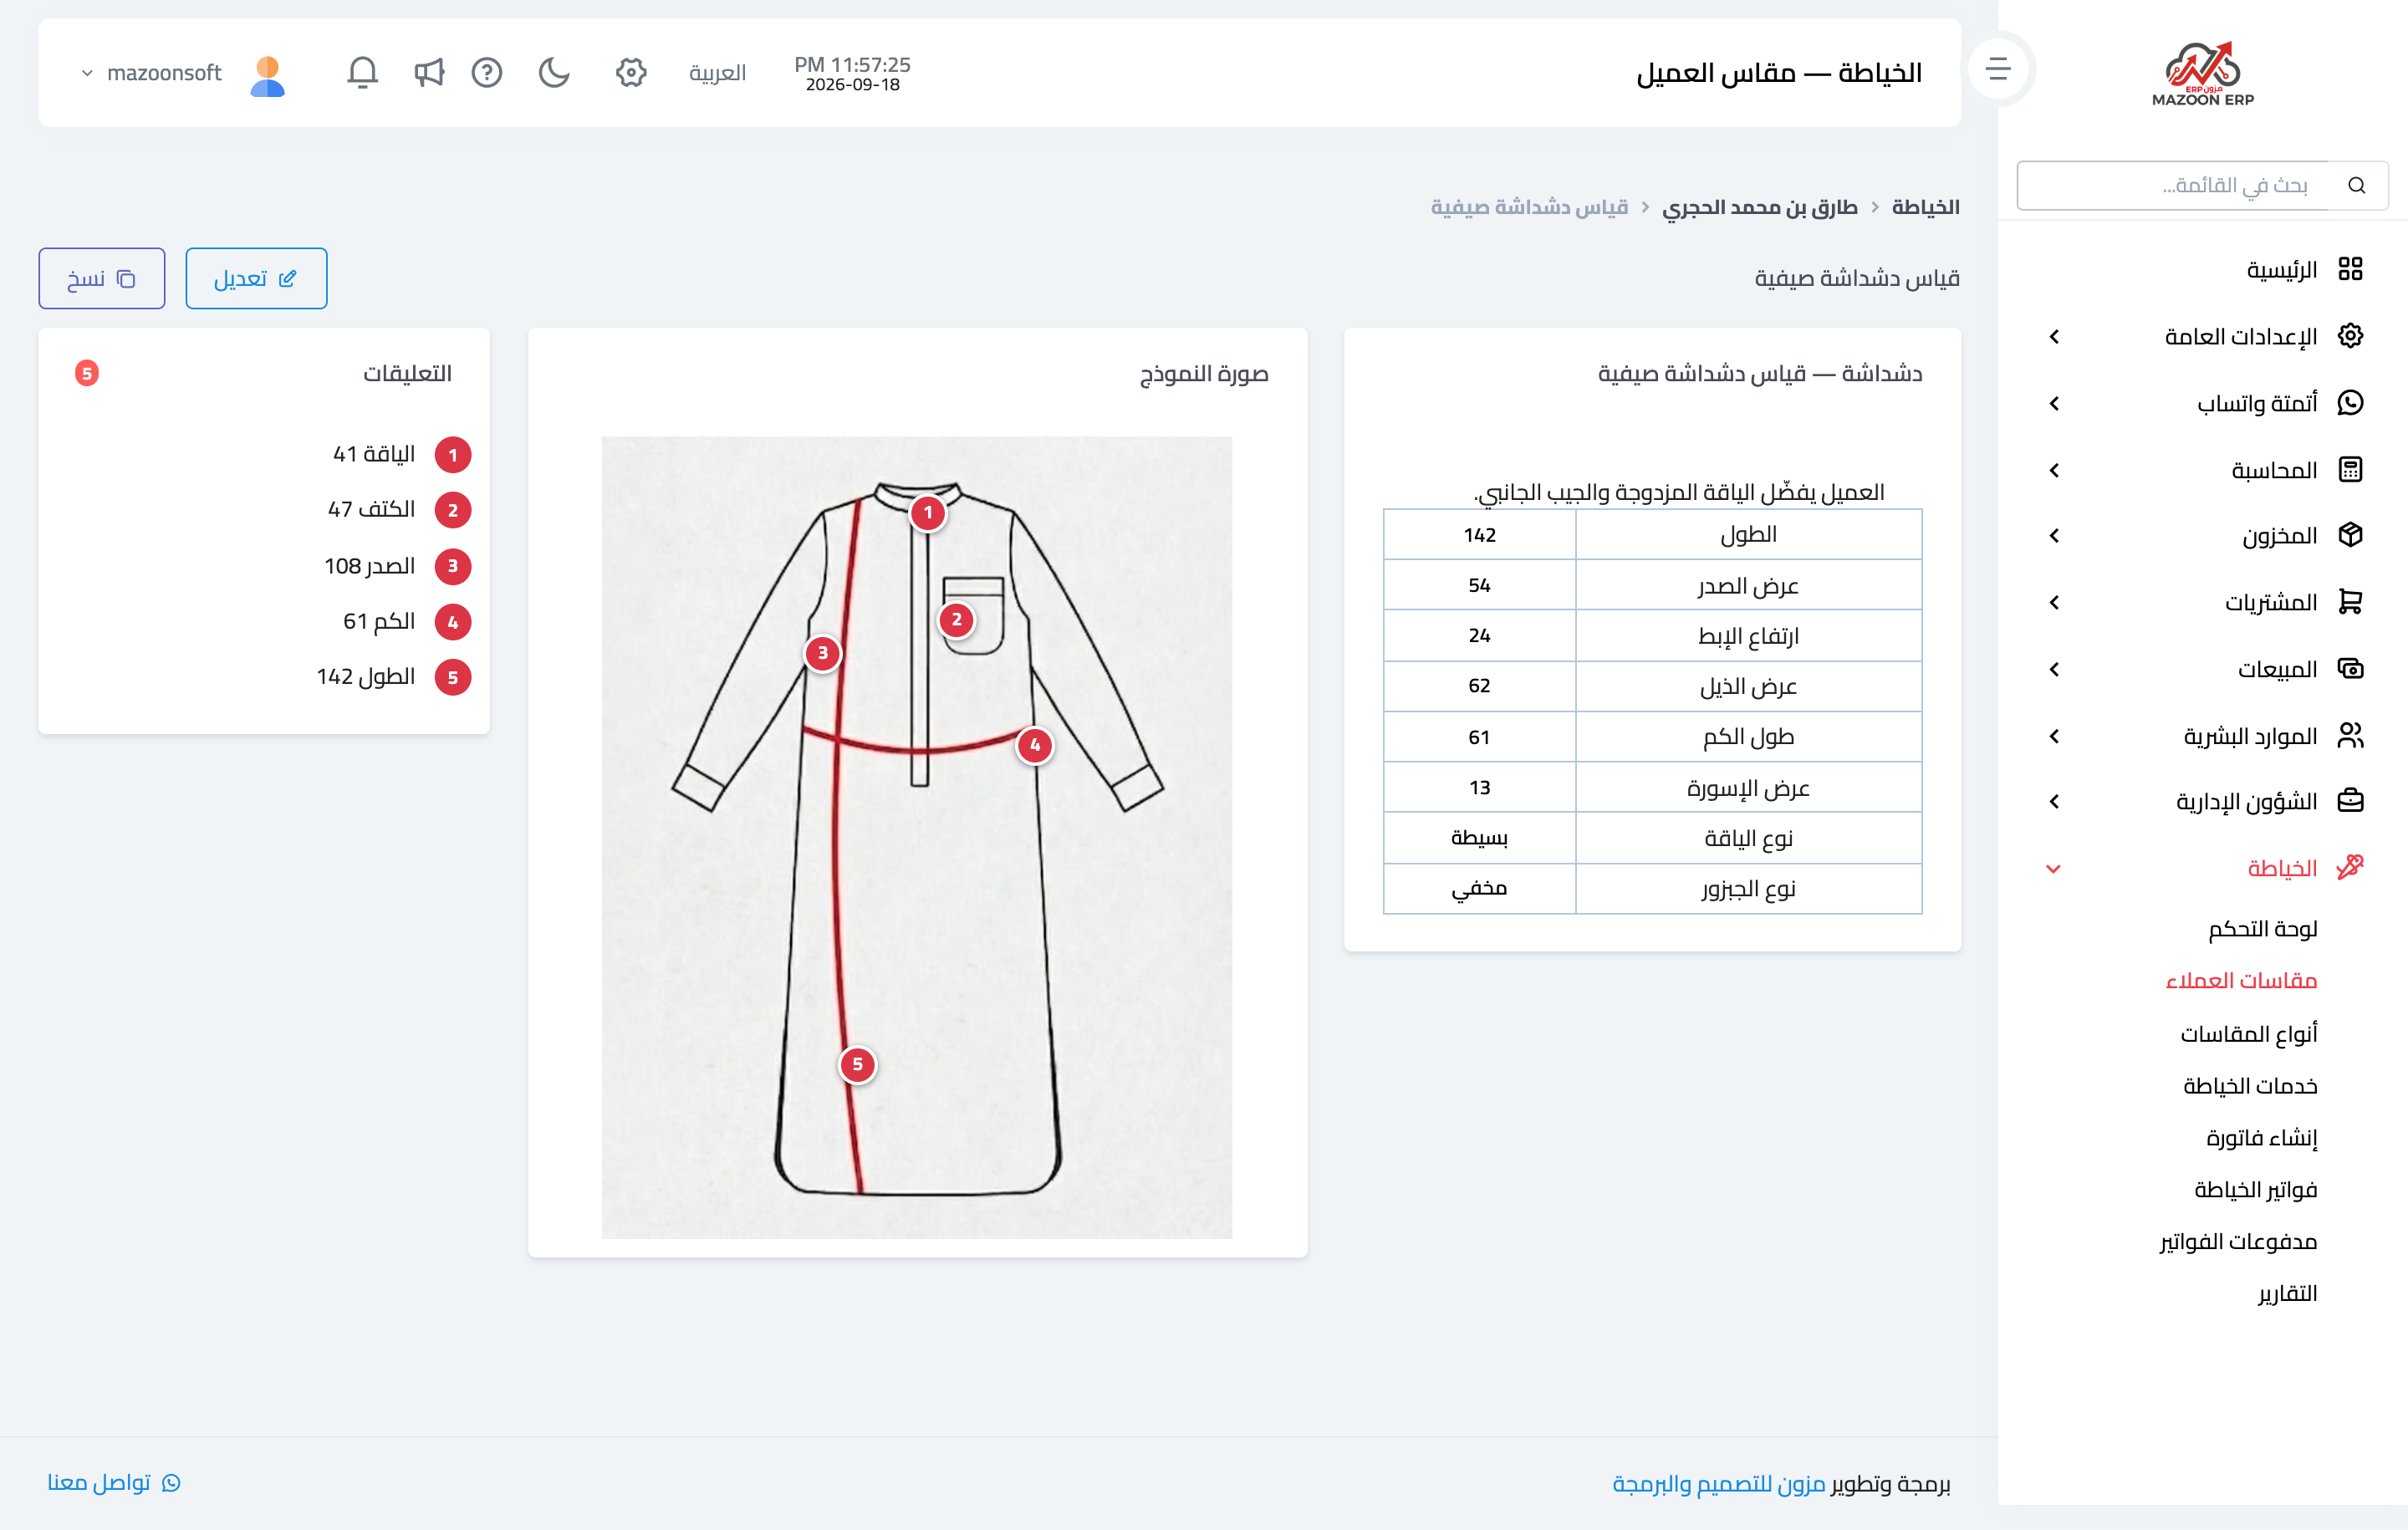The width and height of the screenshot is (2408, 1530).
Task: Open the help question mark icon
Action: click(487, 72)
